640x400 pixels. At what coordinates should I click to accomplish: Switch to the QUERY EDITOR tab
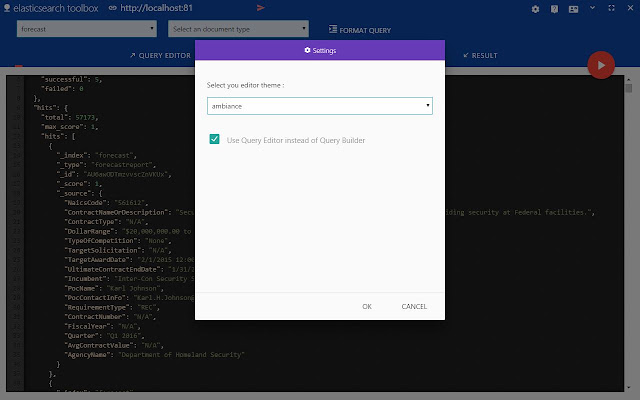point(160,56)
